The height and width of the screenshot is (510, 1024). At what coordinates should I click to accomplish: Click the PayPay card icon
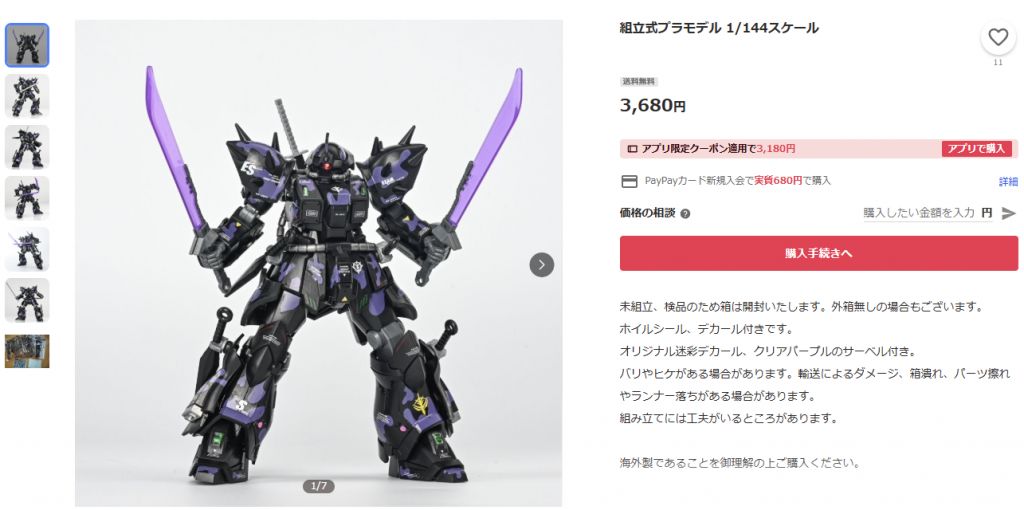coord(629,182)
